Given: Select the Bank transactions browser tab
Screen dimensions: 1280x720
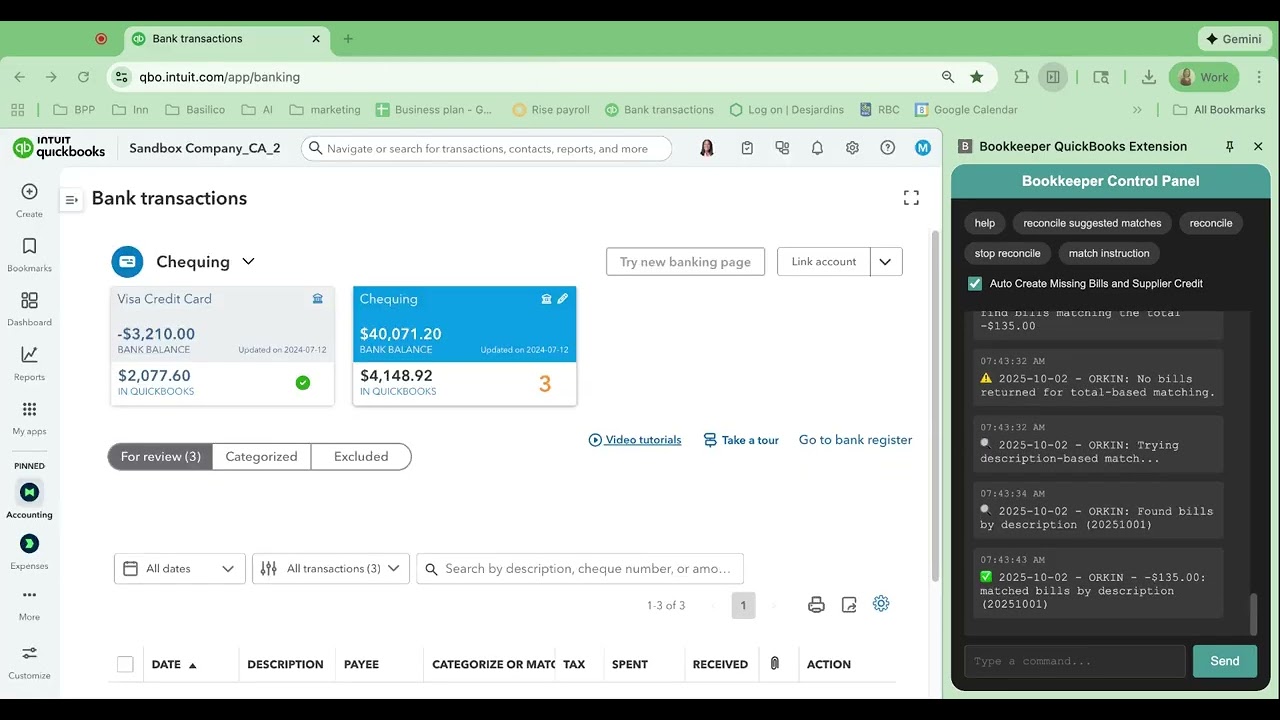Looking at the screenshot, I should [228, 39].
